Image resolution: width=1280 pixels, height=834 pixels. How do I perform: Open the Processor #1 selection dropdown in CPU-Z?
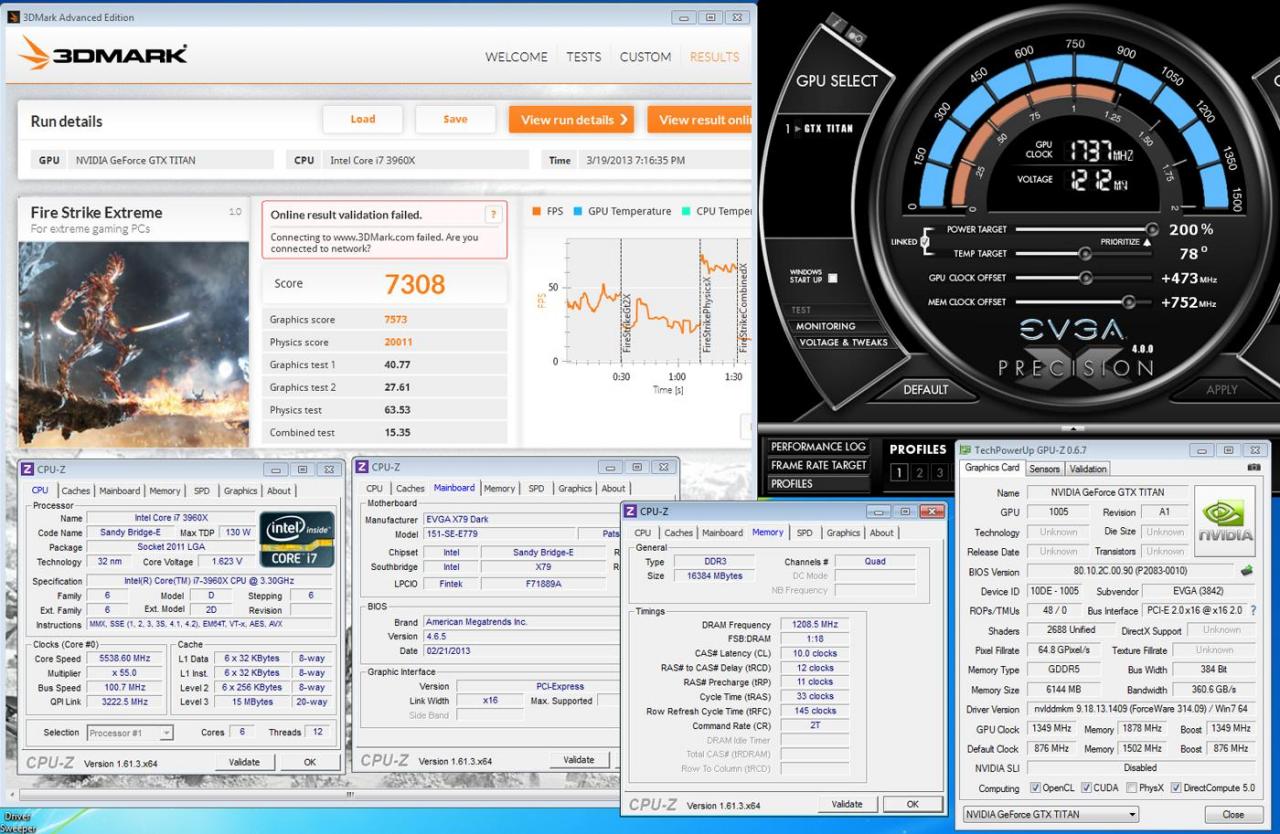click(129, 733)
